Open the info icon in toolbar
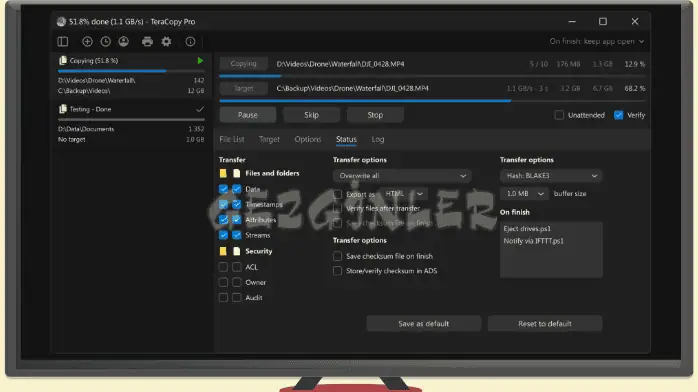698x392 pixels. [x=190, y=41]
